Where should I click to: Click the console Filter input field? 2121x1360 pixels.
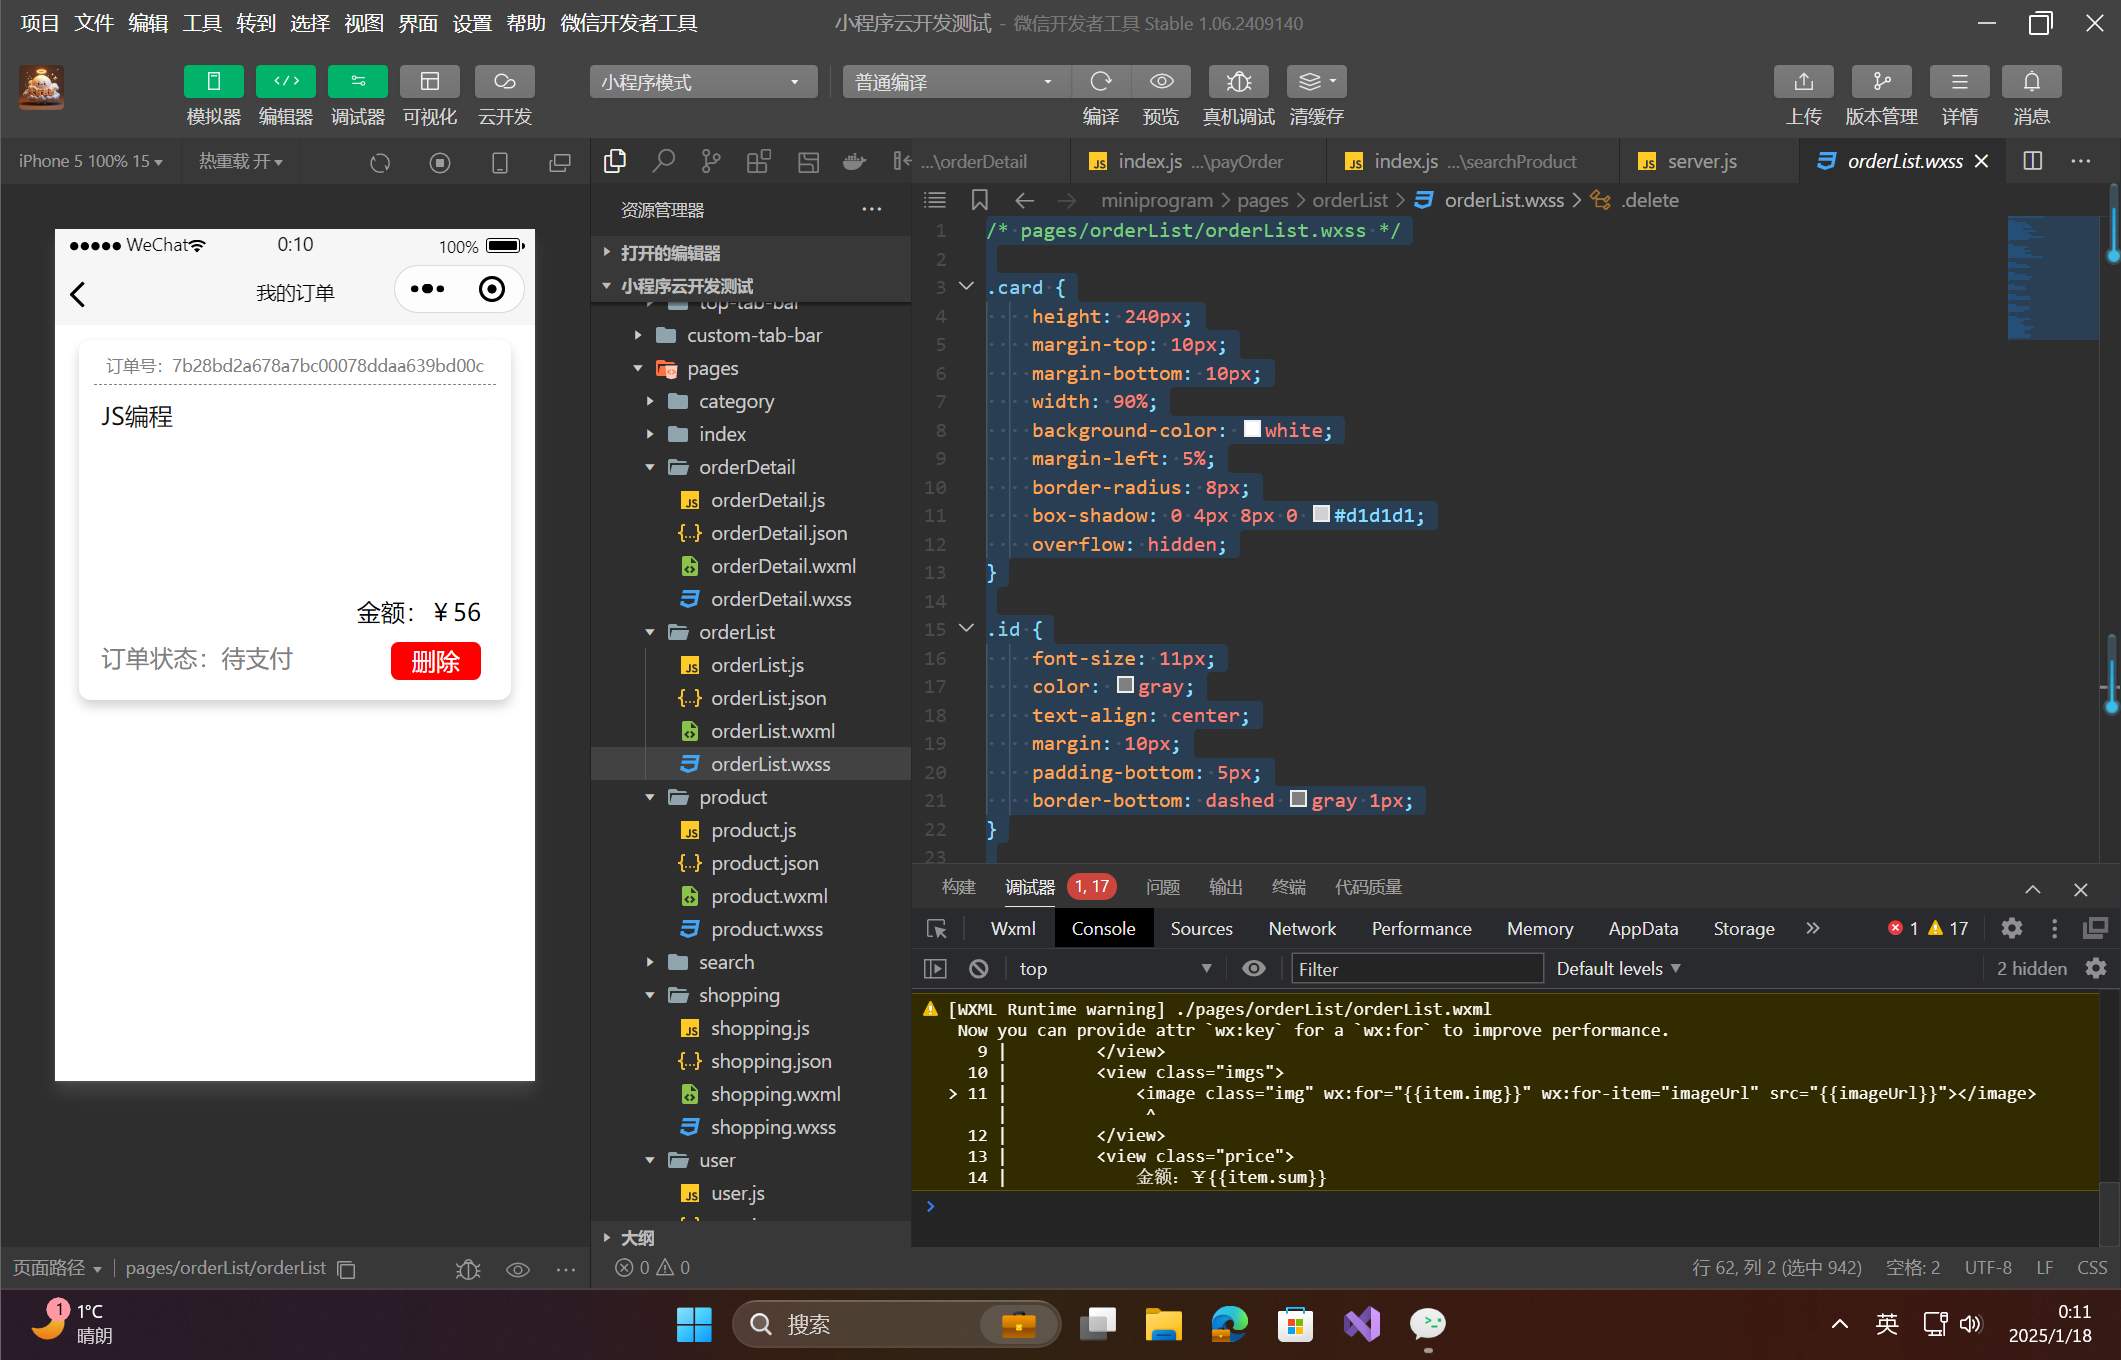click(x=1416, y=968)
